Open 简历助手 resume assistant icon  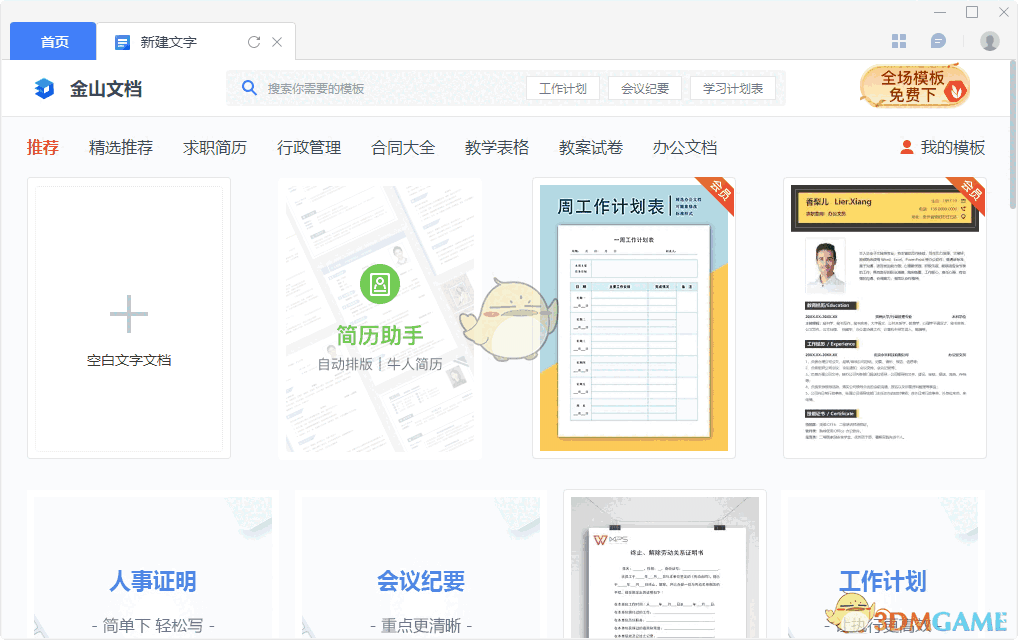pos(380,284)
